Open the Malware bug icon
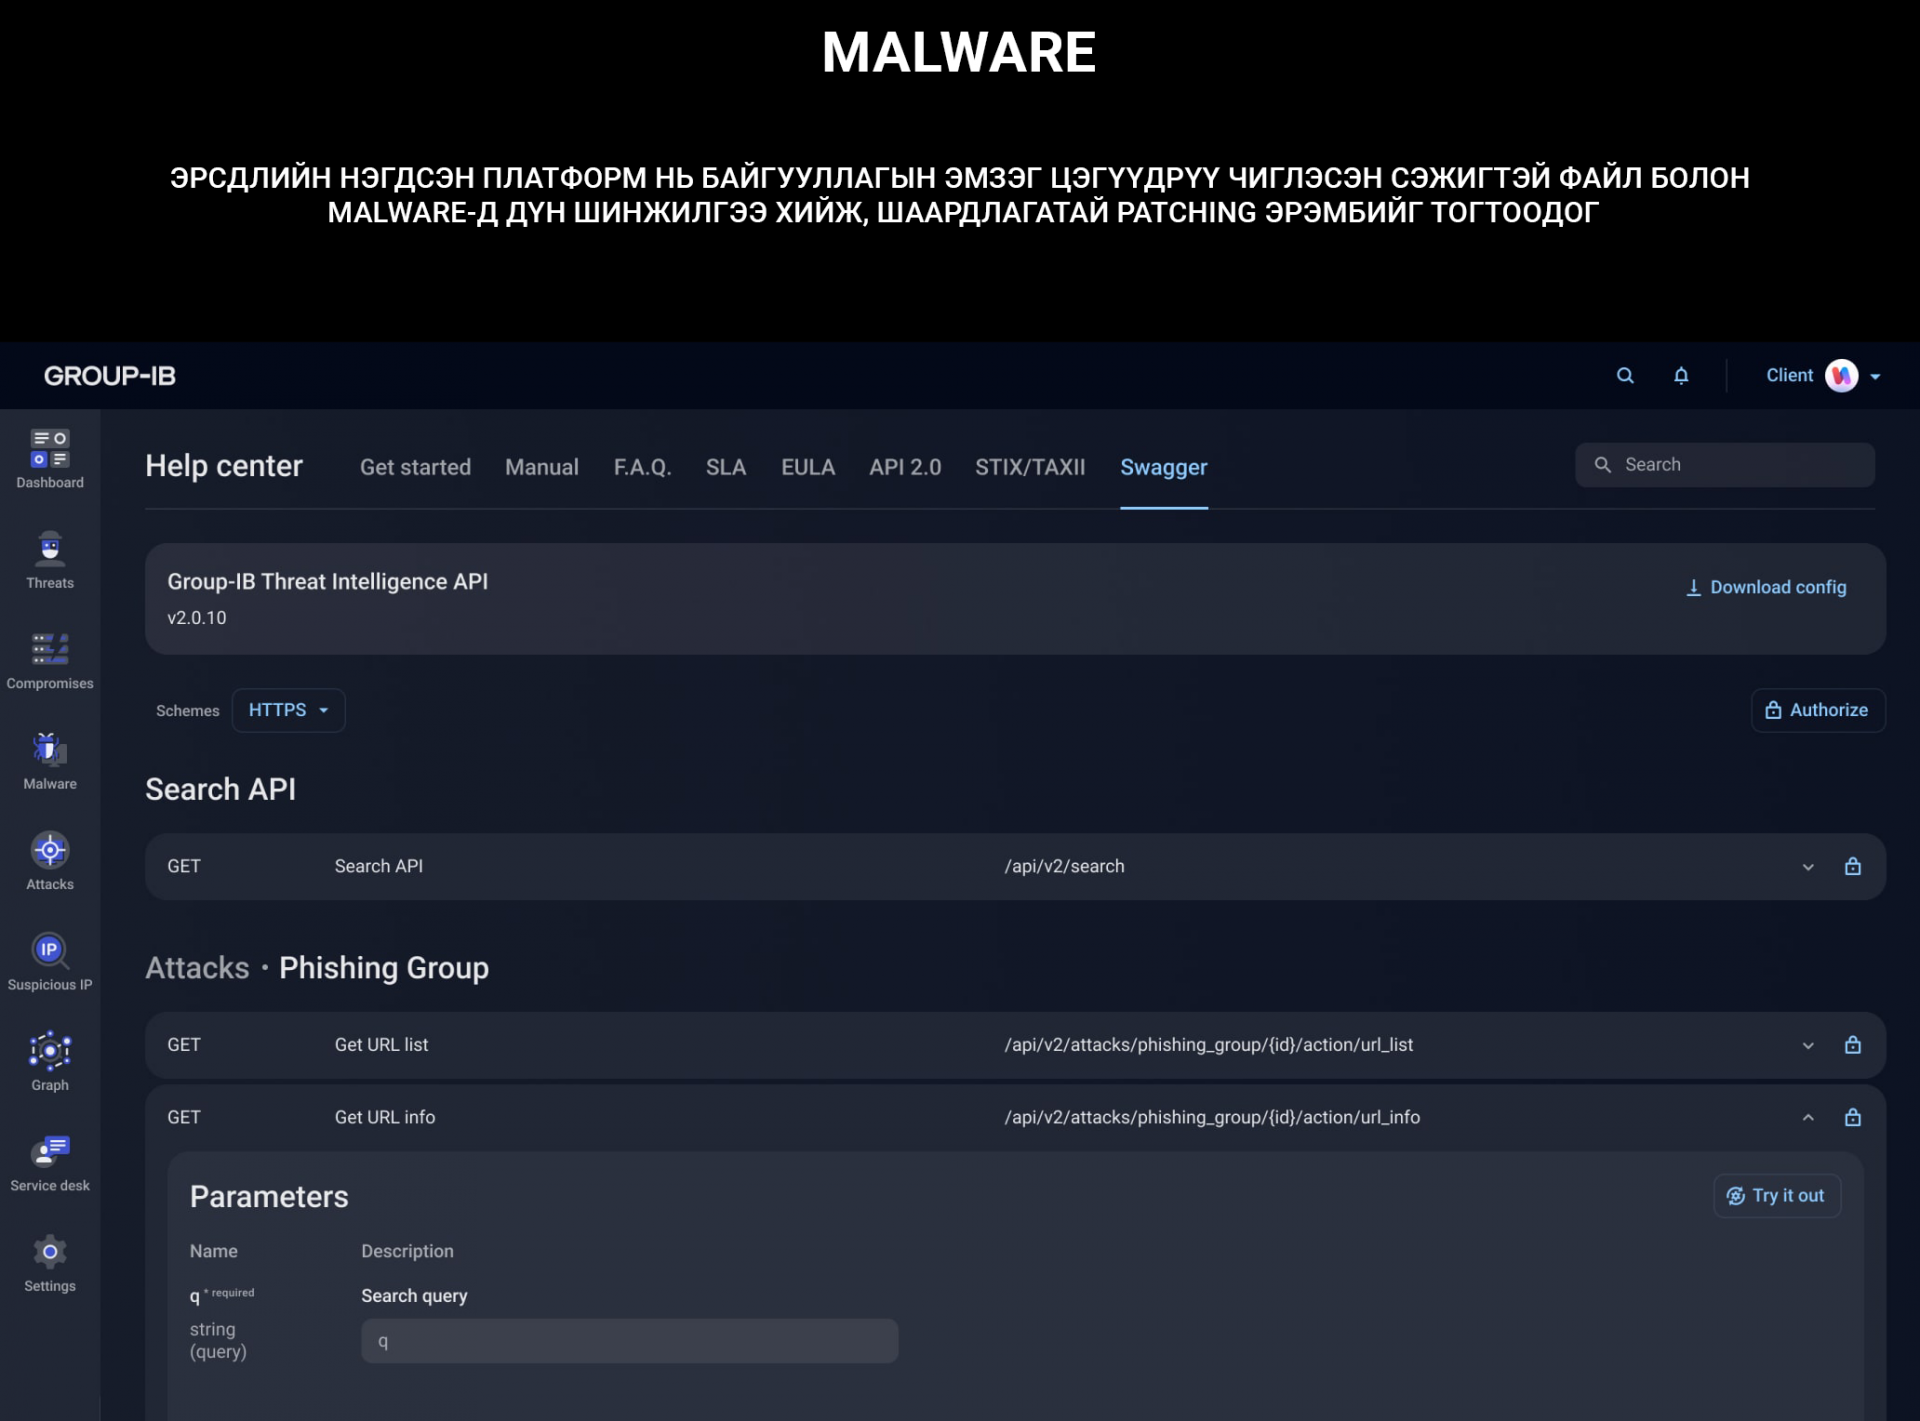The width and height of the screenshot is (1920, 1421). 50,749
